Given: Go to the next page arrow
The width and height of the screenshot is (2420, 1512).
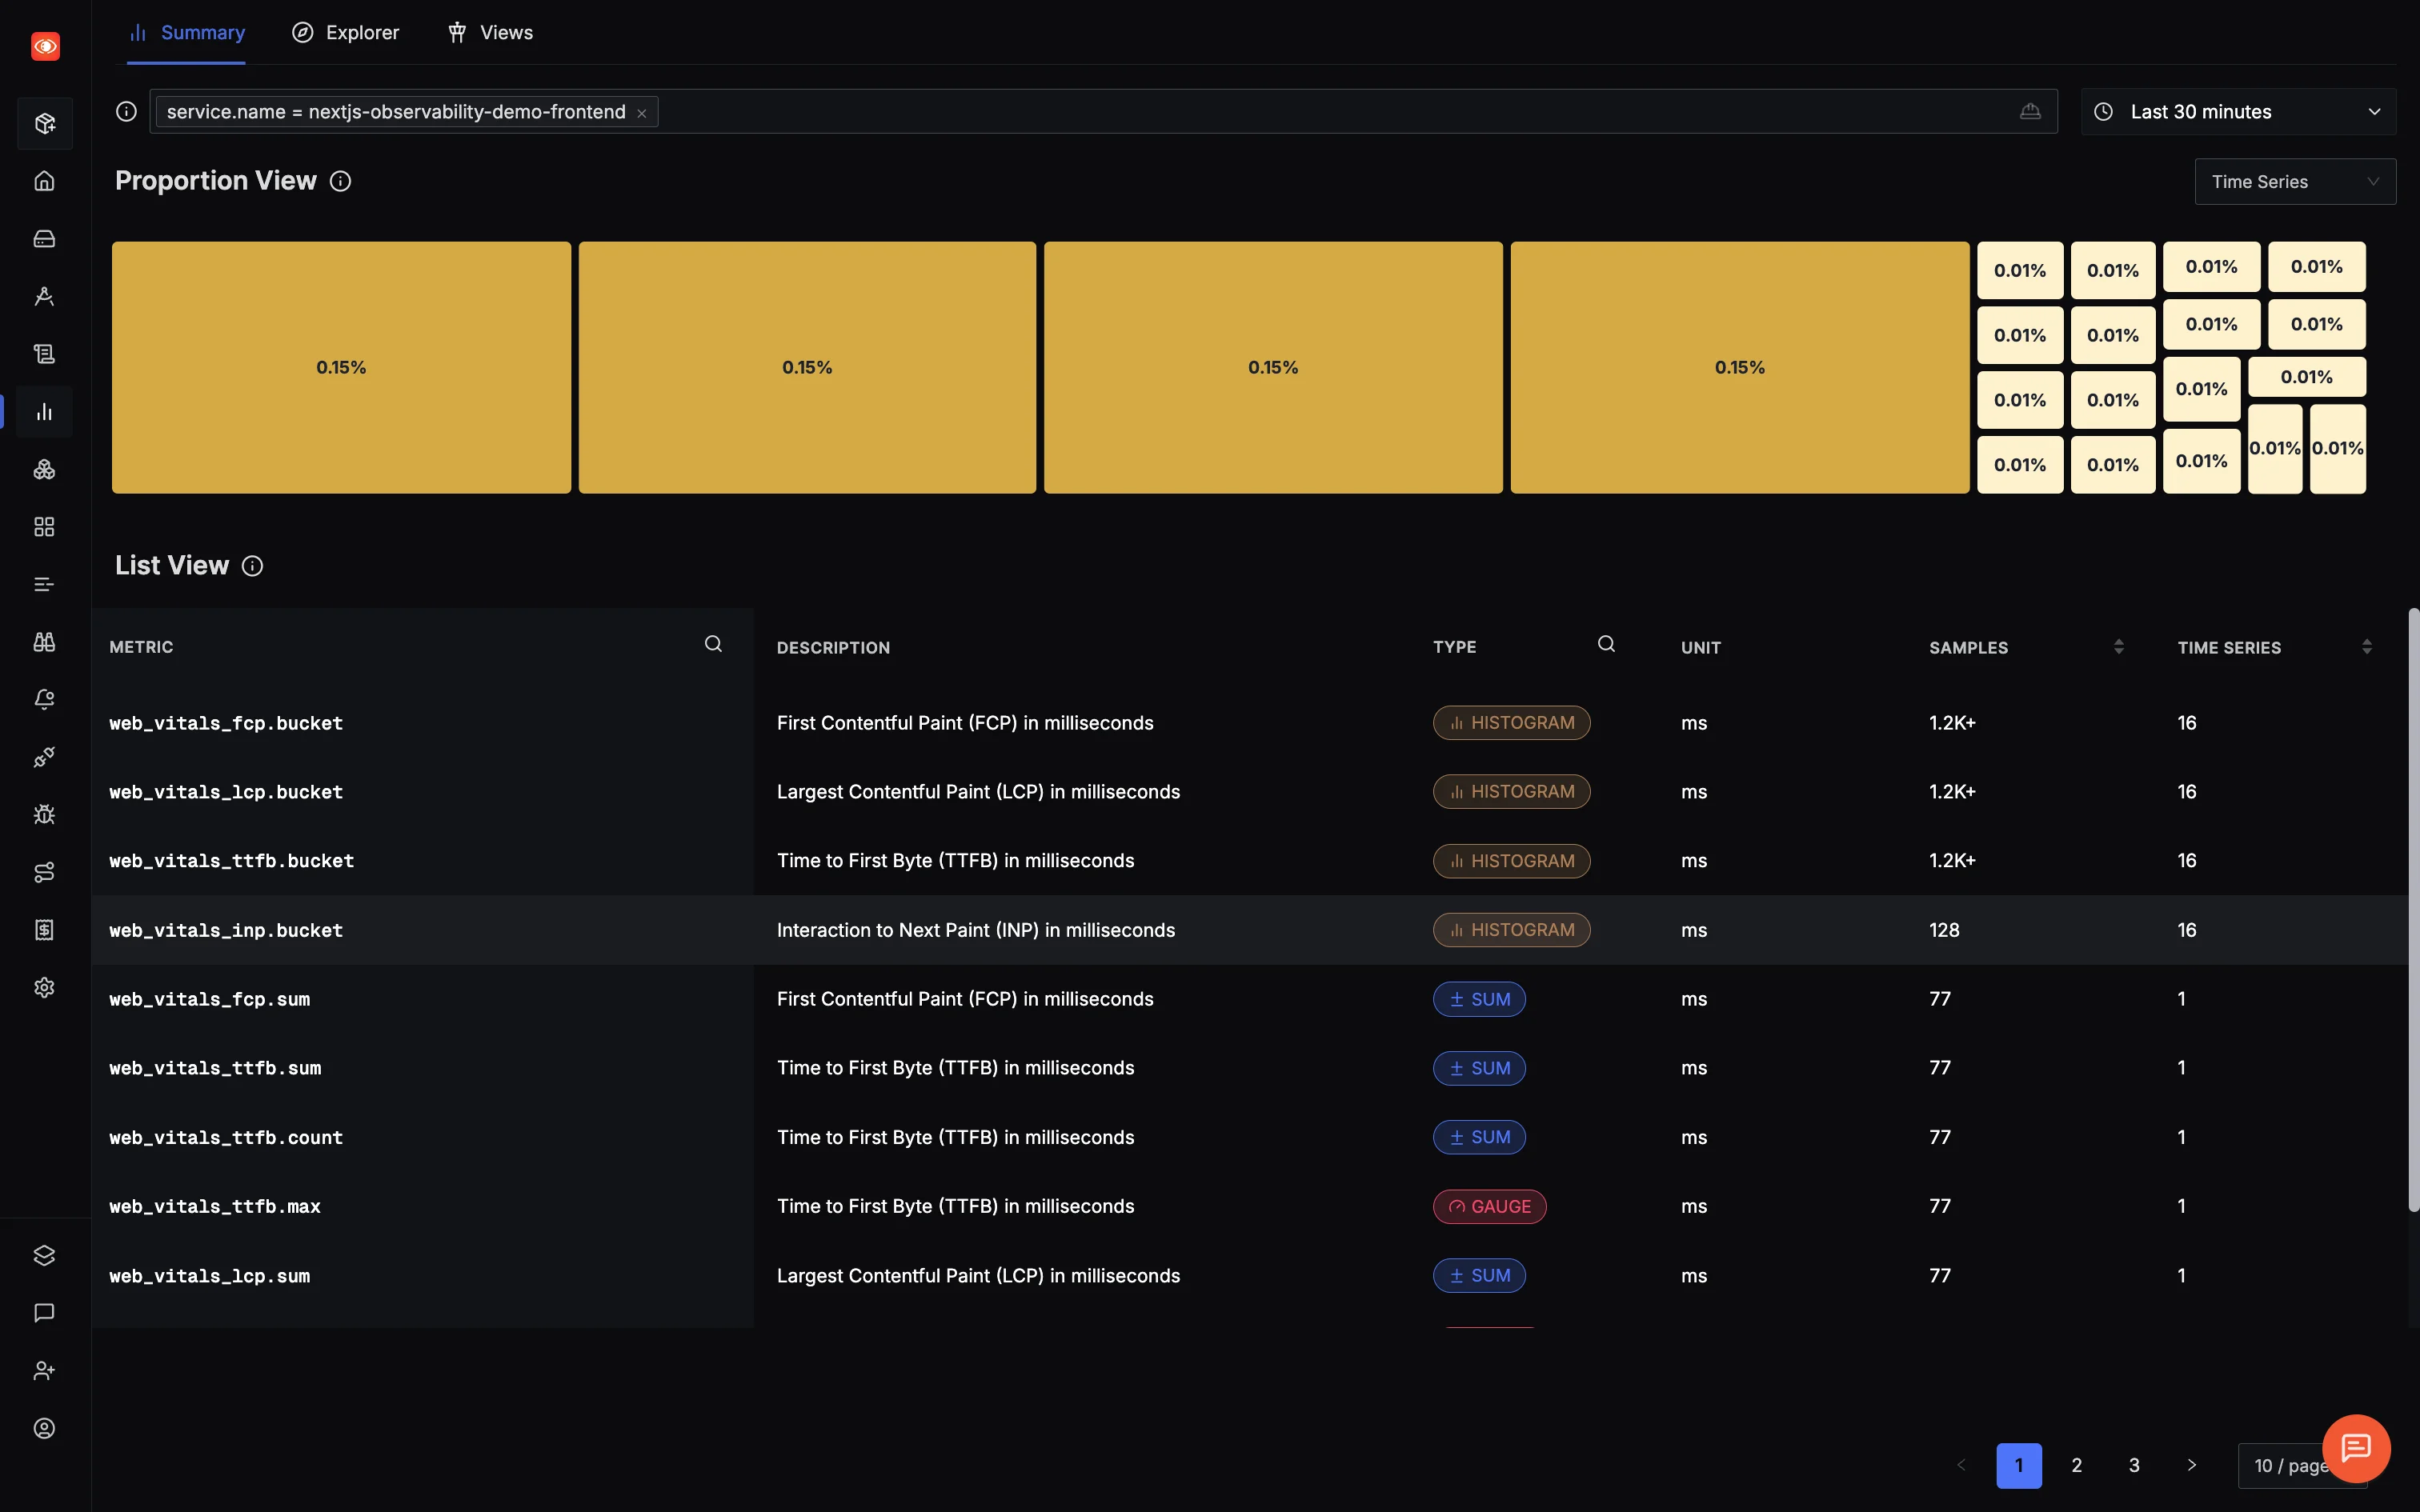Looking at the screenshot, I should coord(2192,1465).
